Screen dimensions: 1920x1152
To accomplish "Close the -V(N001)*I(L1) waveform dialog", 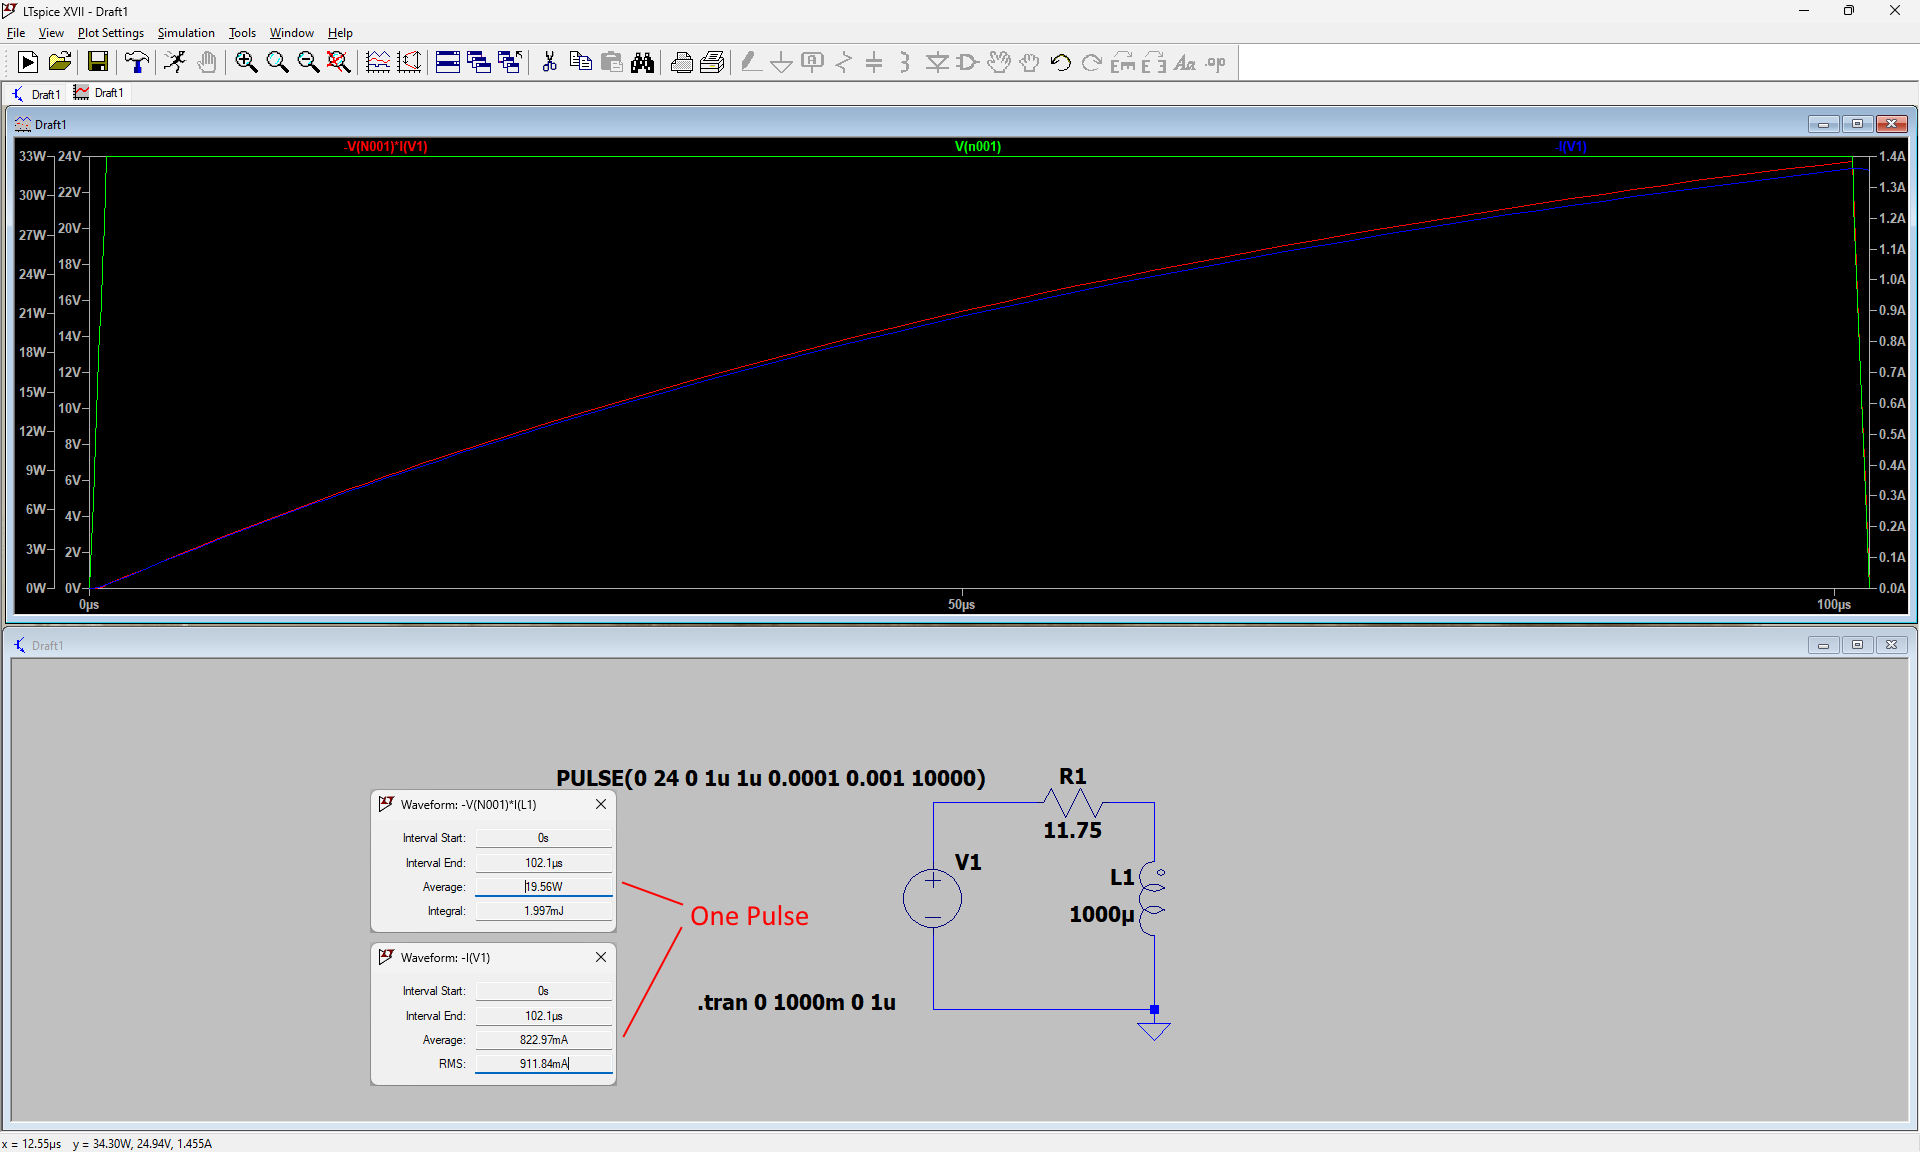I will point(601,804).
